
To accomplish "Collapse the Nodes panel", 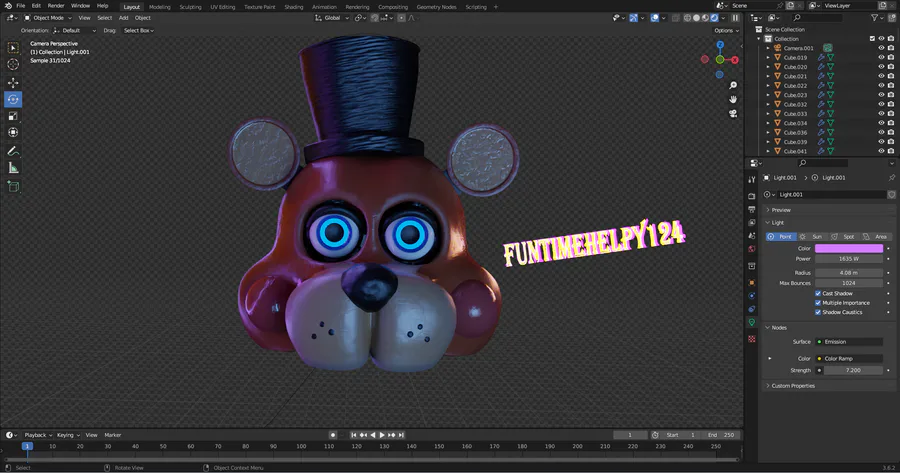I will [779, 328].
